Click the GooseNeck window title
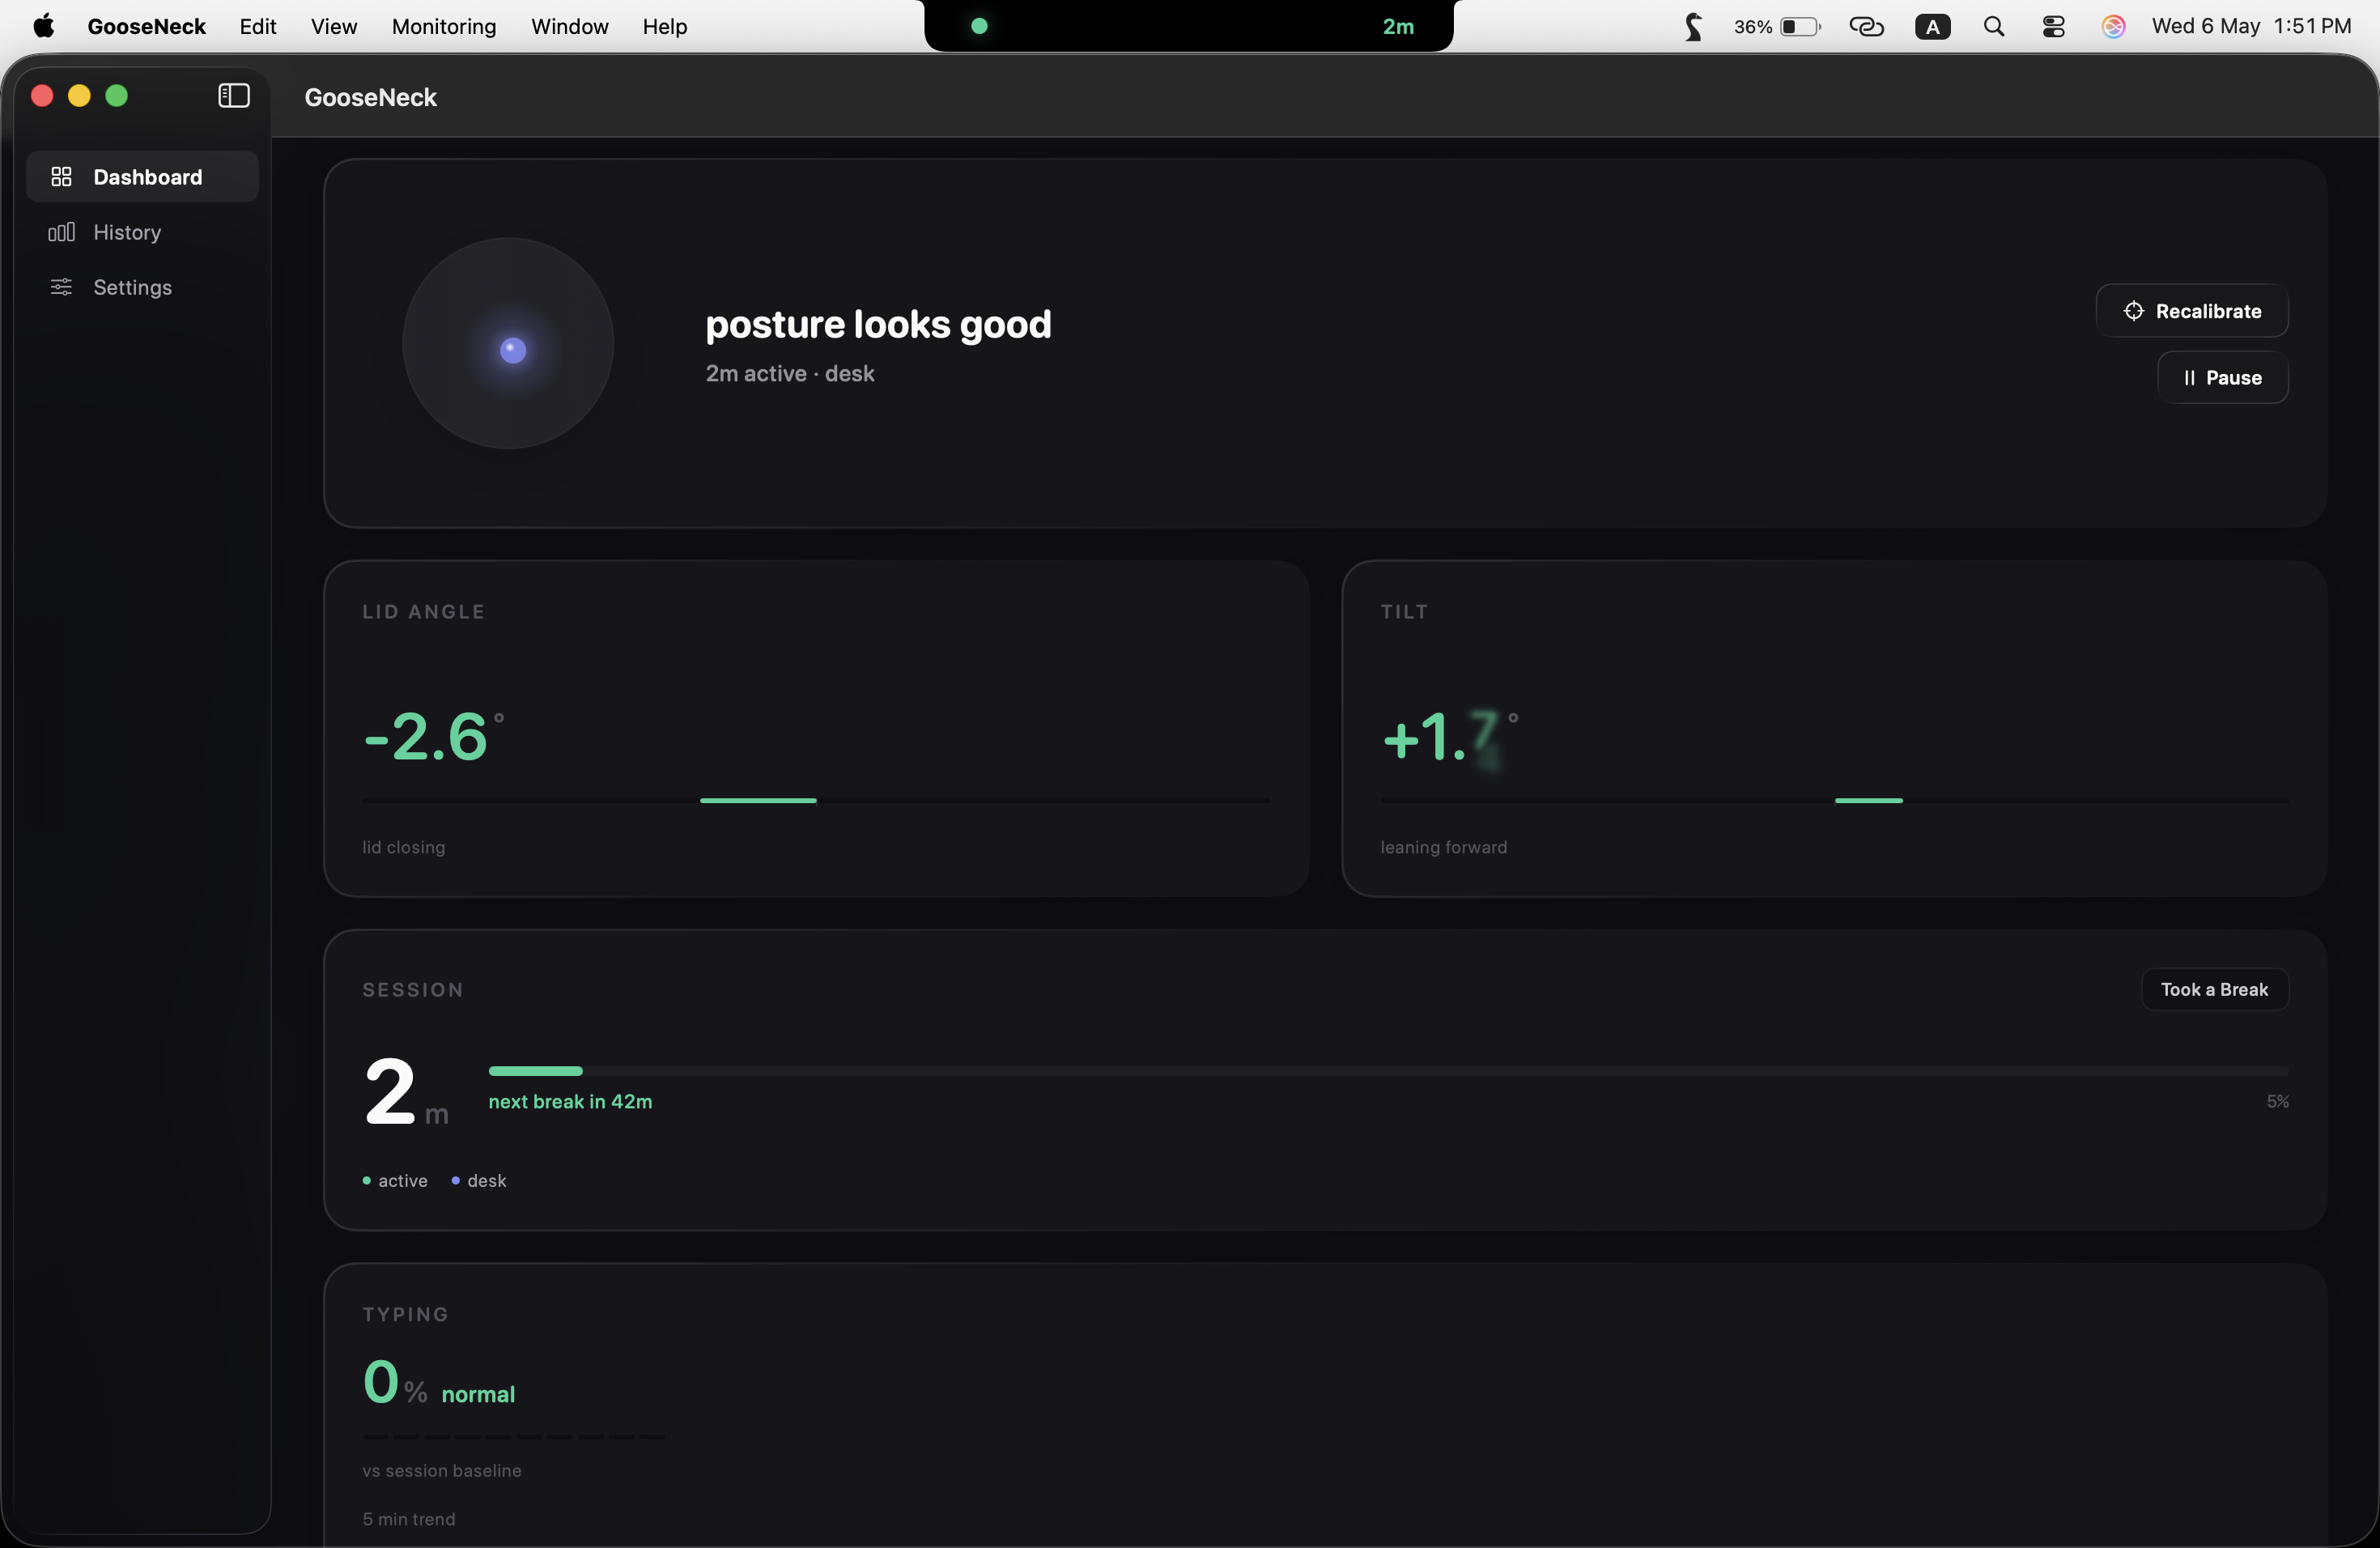Image resolution: width=2380 pixels, height=1548 pixels. [371, 97]
